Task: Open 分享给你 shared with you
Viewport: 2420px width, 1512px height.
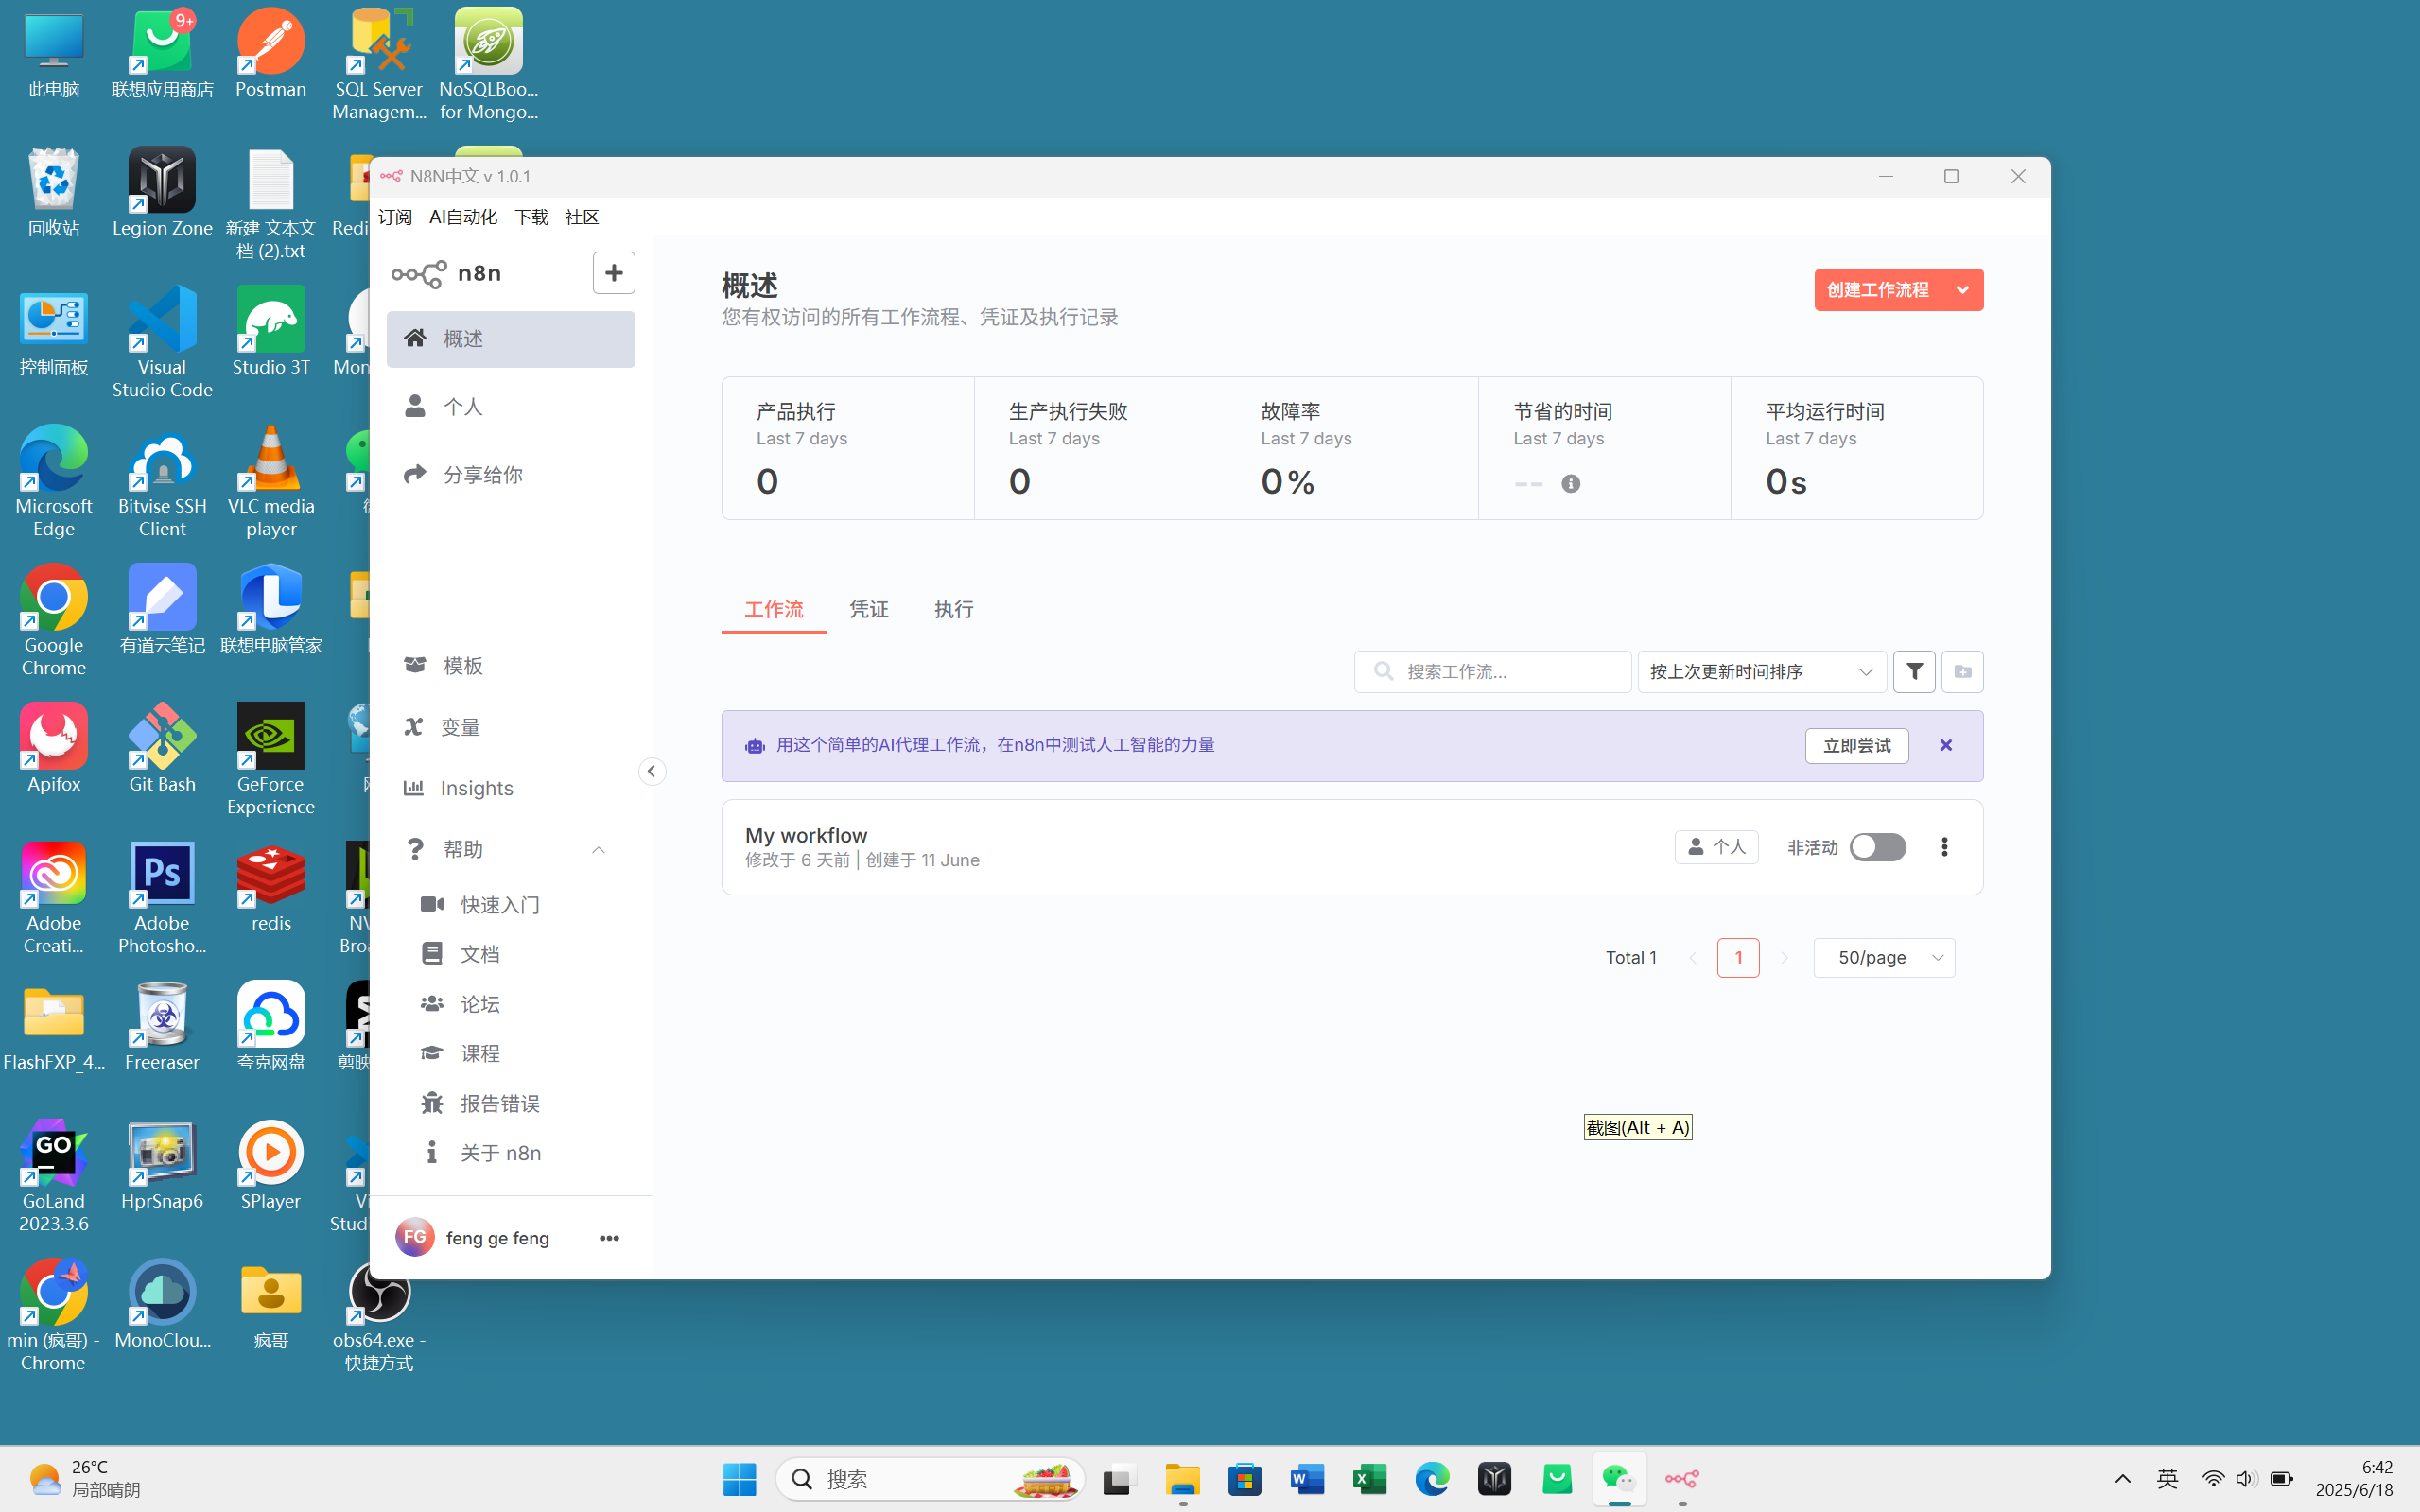Action: coord(510,474)
